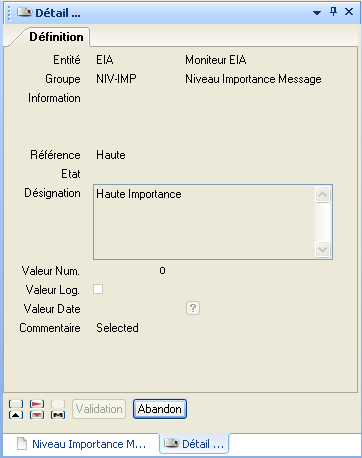The width and height of the screenshot is (362, 458).
Task: Pin the Détail panel with pushpin icon
Action: pyautogui.click(x=333, y=12)
